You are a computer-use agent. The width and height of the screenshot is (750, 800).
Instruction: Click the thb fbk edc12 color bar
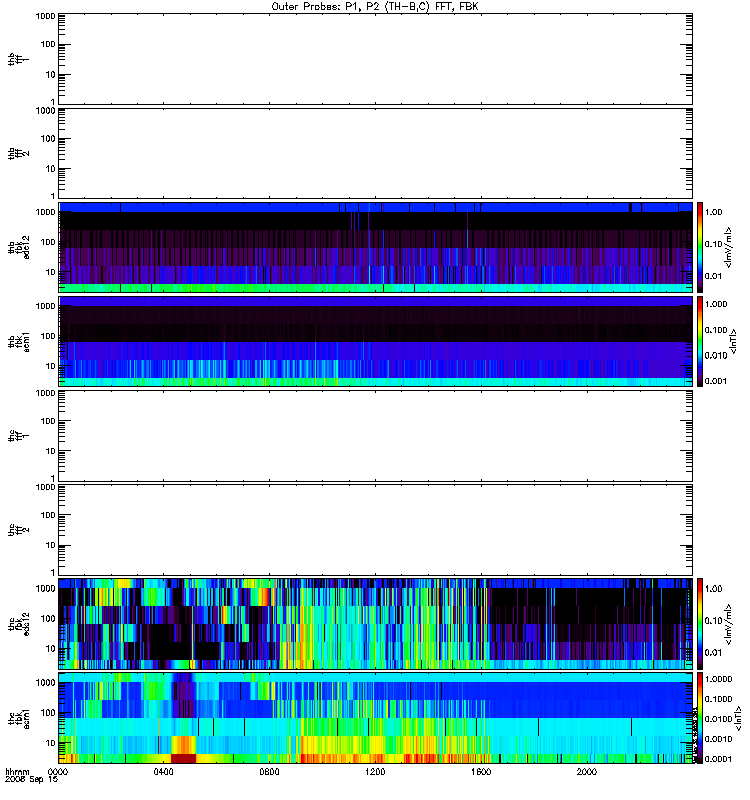click(700, 247)
